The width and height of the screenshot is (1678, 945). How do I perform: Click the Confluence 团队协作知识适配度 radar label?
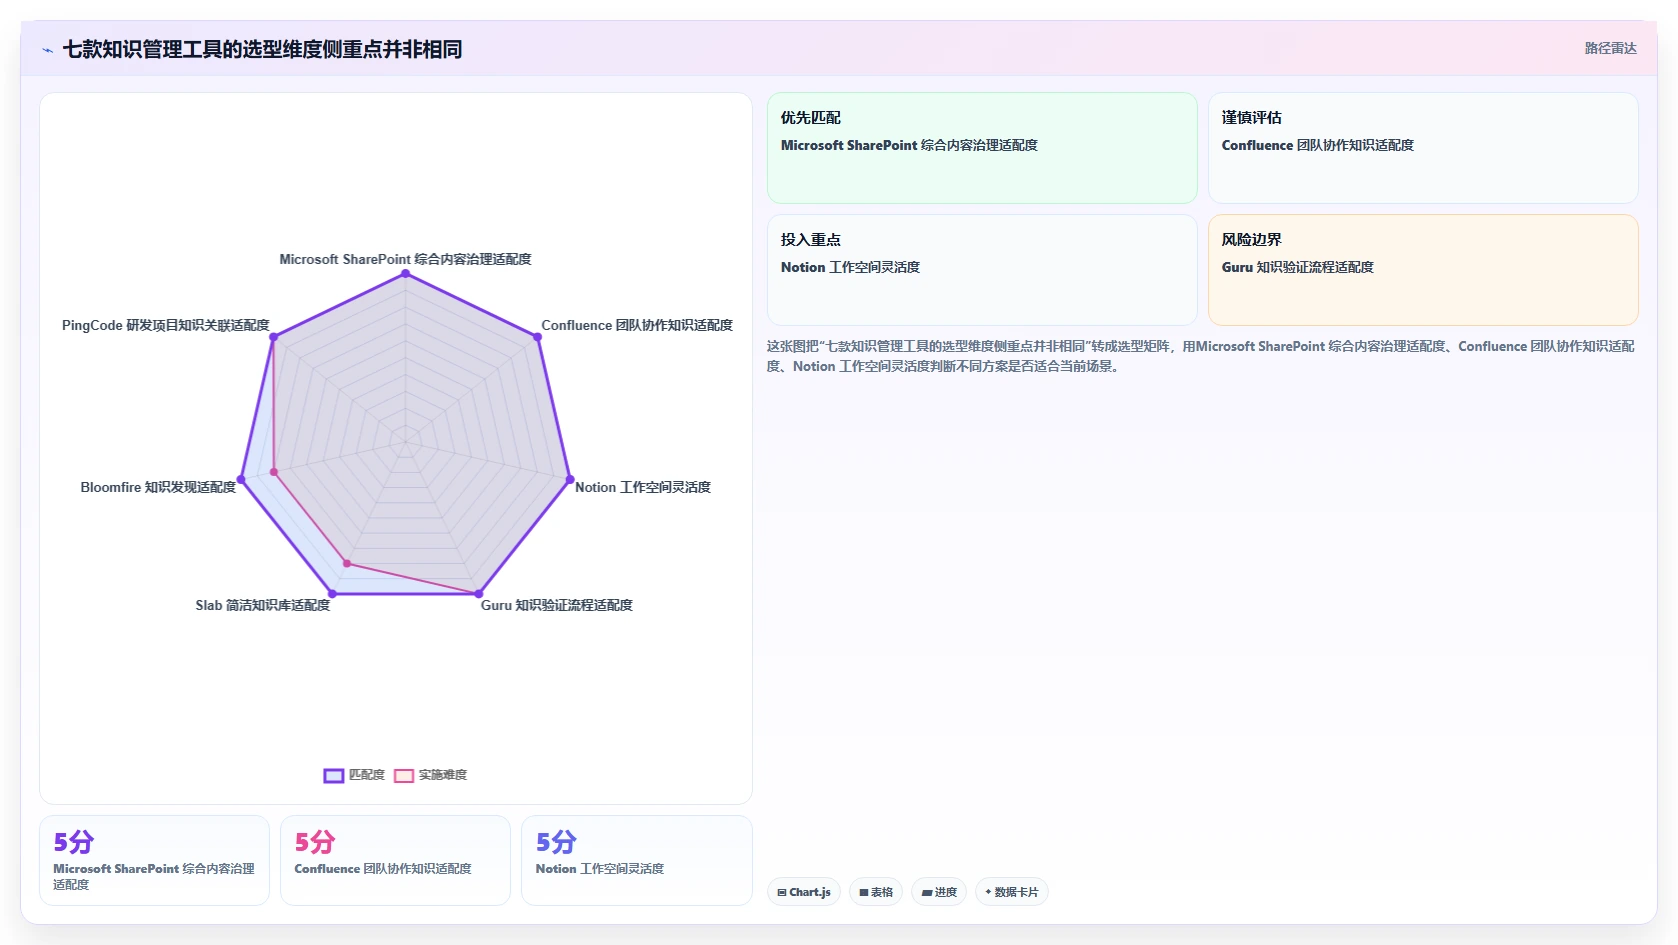pos(637,325)
